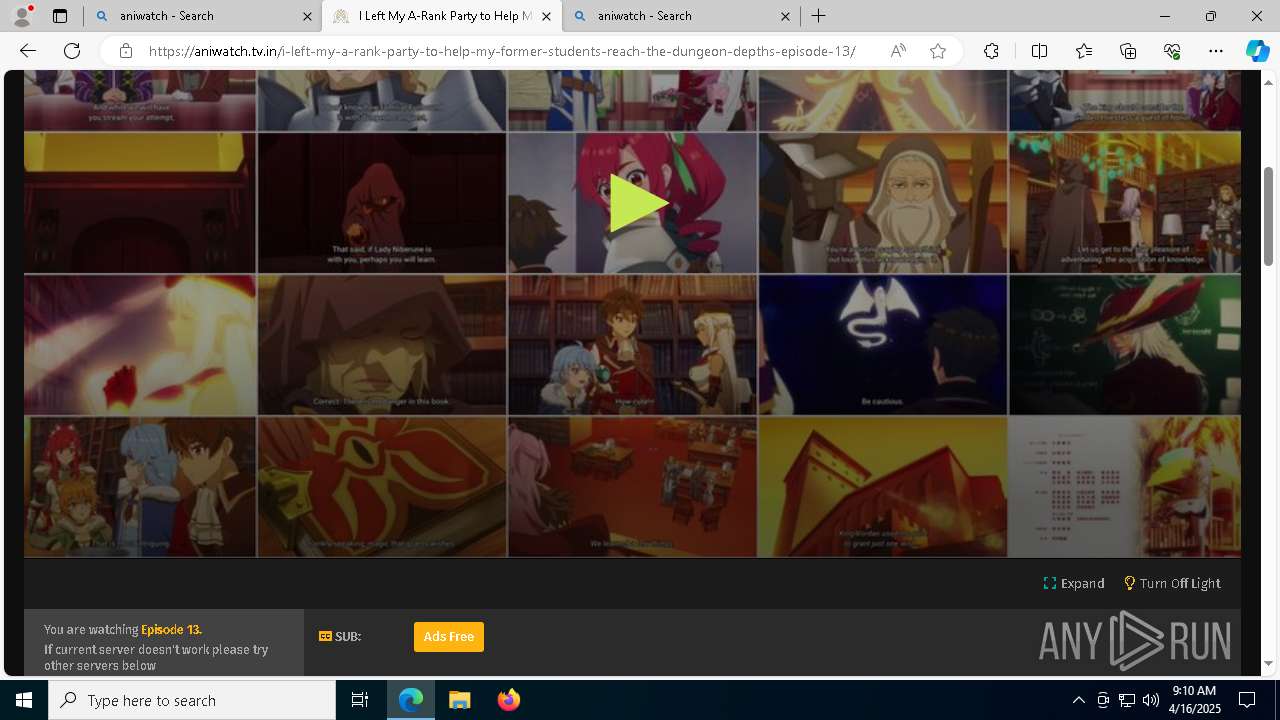
Task: Click the Ads Free button
Action: (x=449, y=637)
